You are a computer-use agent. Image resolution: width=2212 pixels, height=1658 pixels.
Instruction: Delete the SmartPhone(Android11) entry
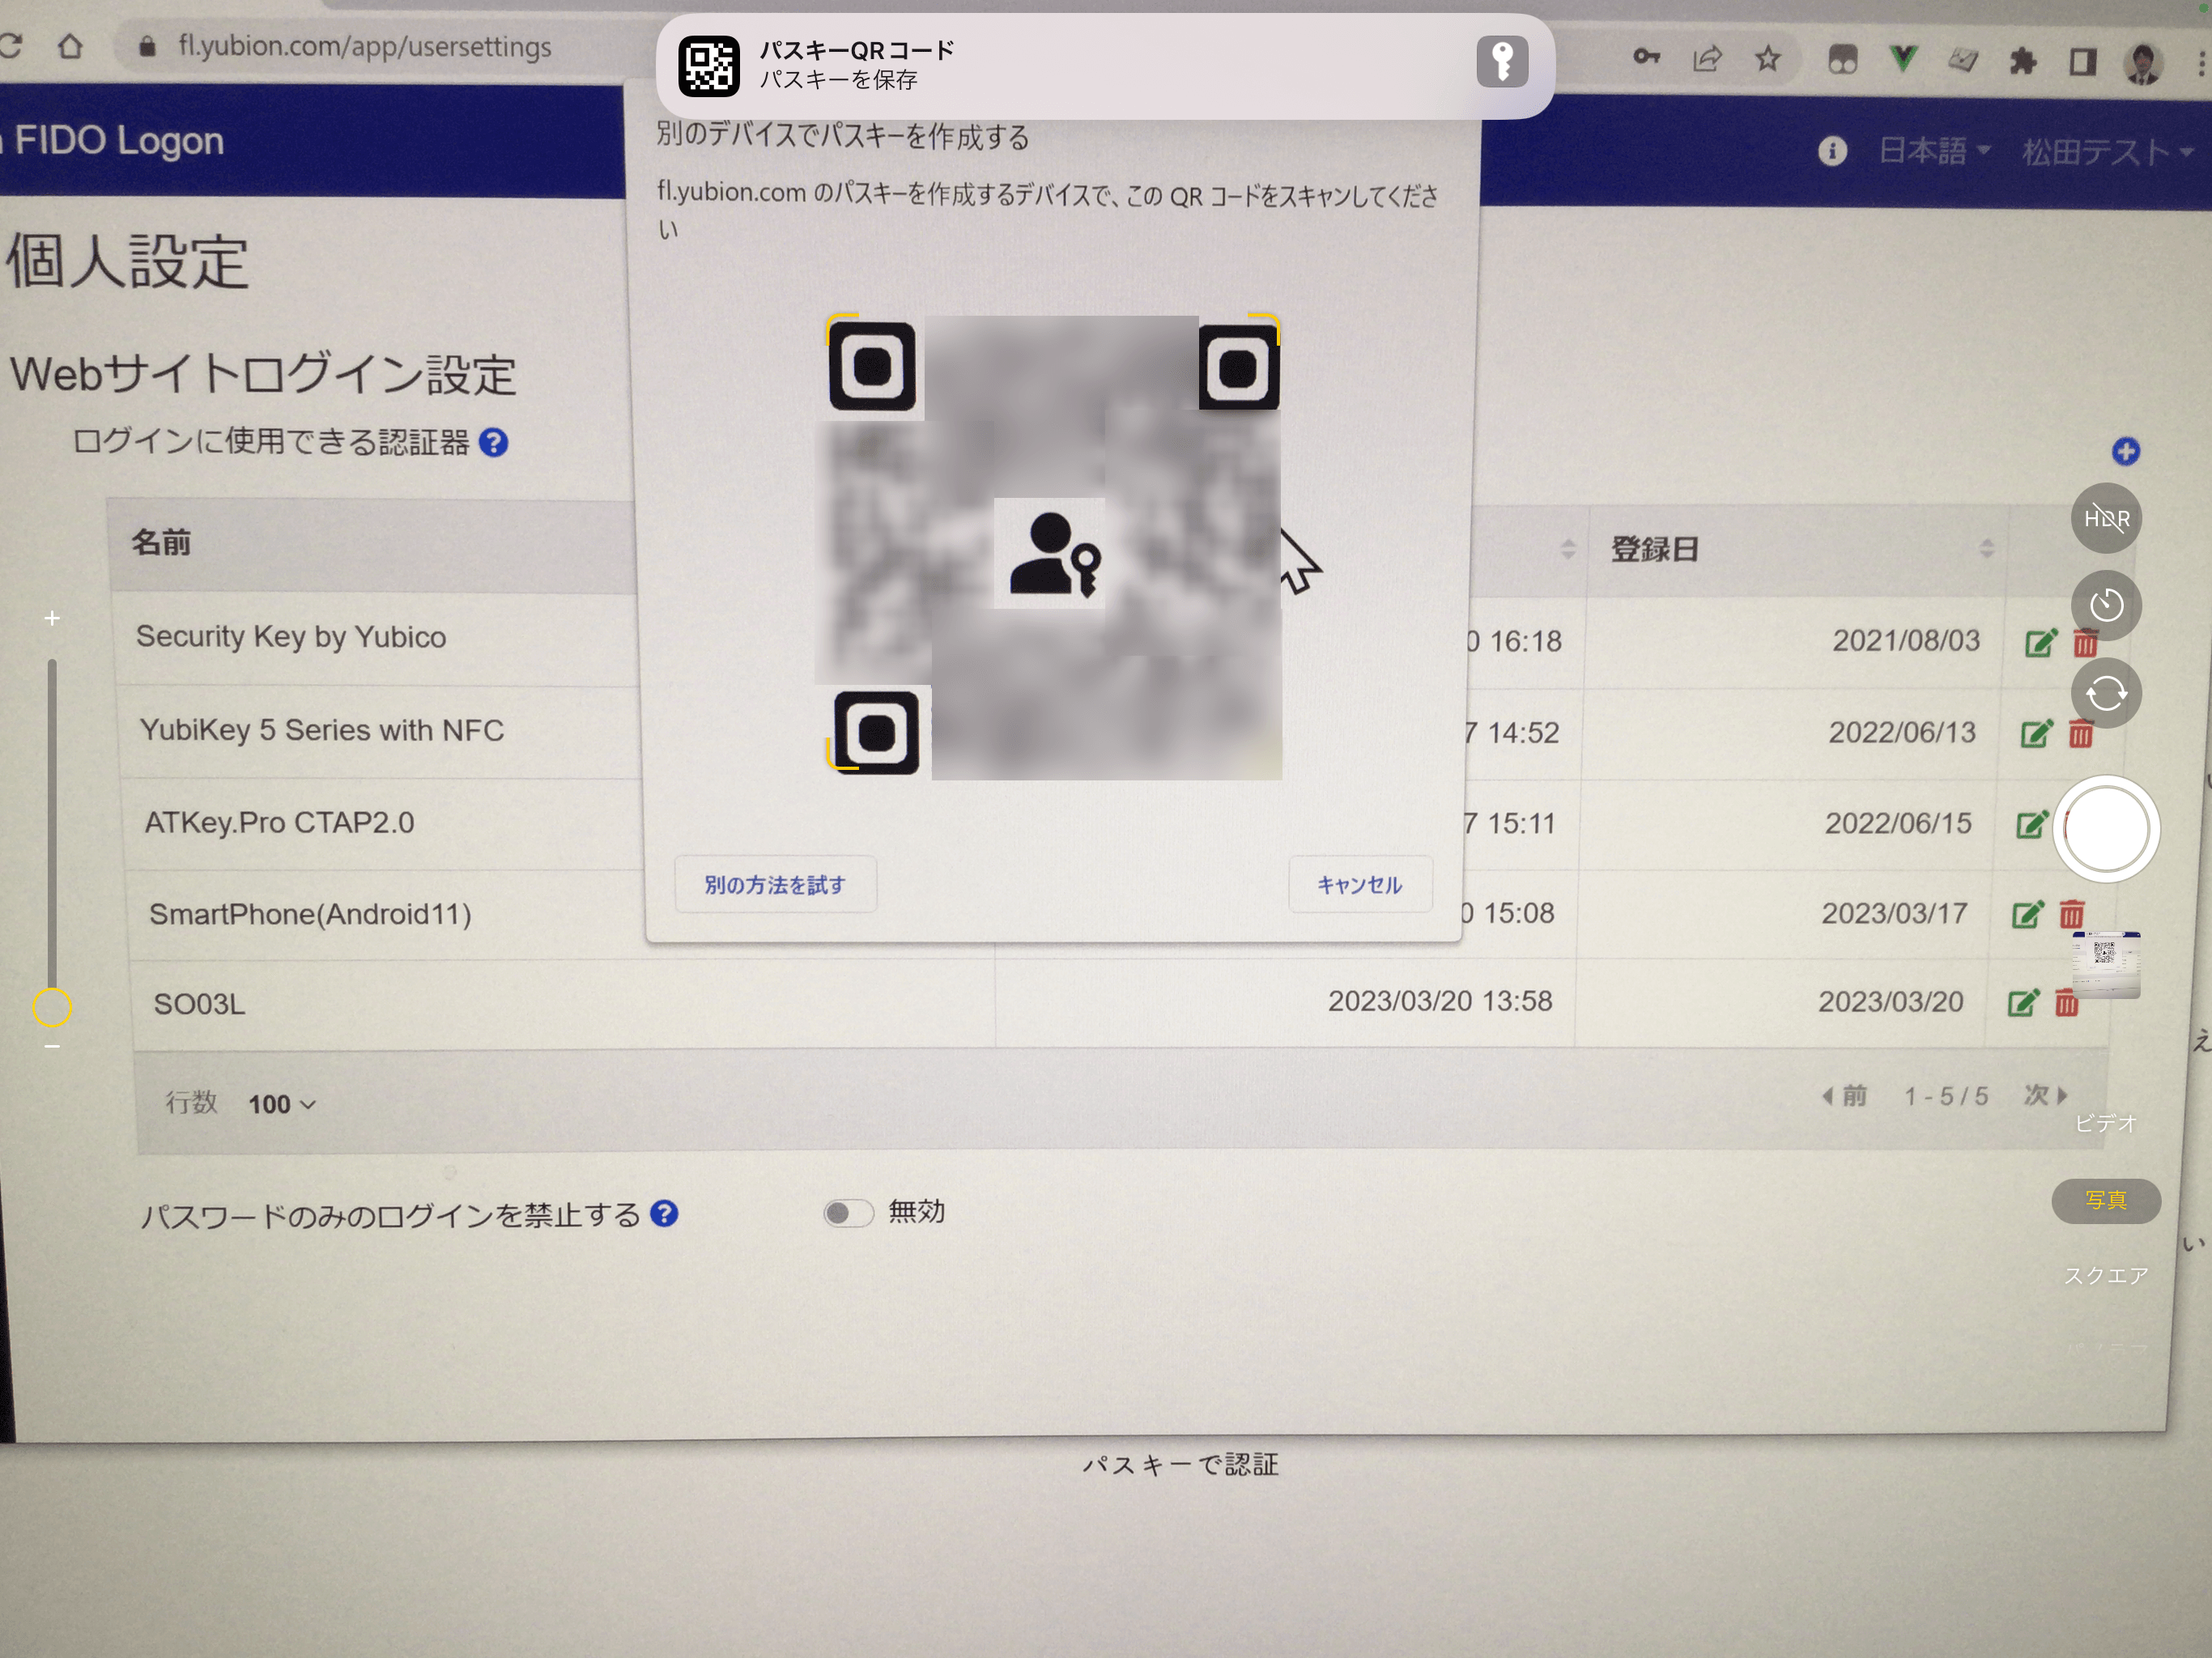2071,914
